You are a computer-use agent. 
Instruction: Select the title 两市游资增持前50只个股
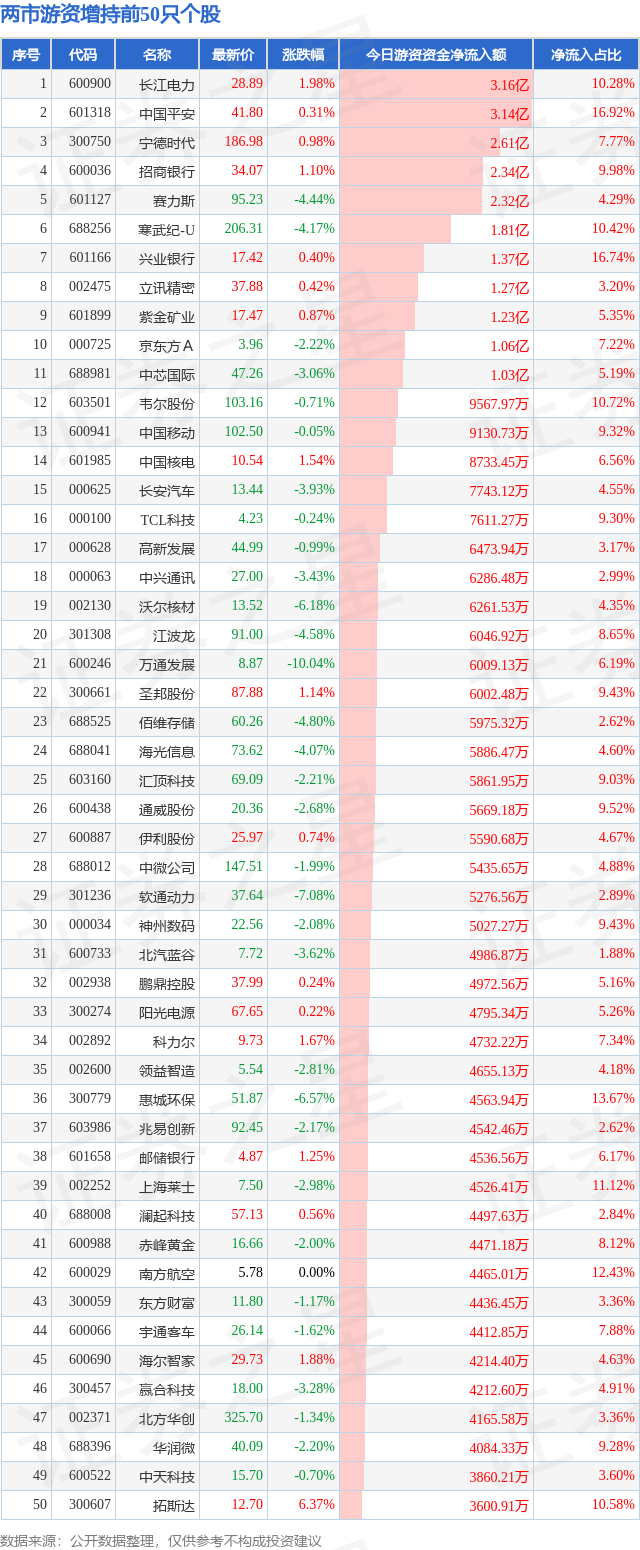pos(111,15)
